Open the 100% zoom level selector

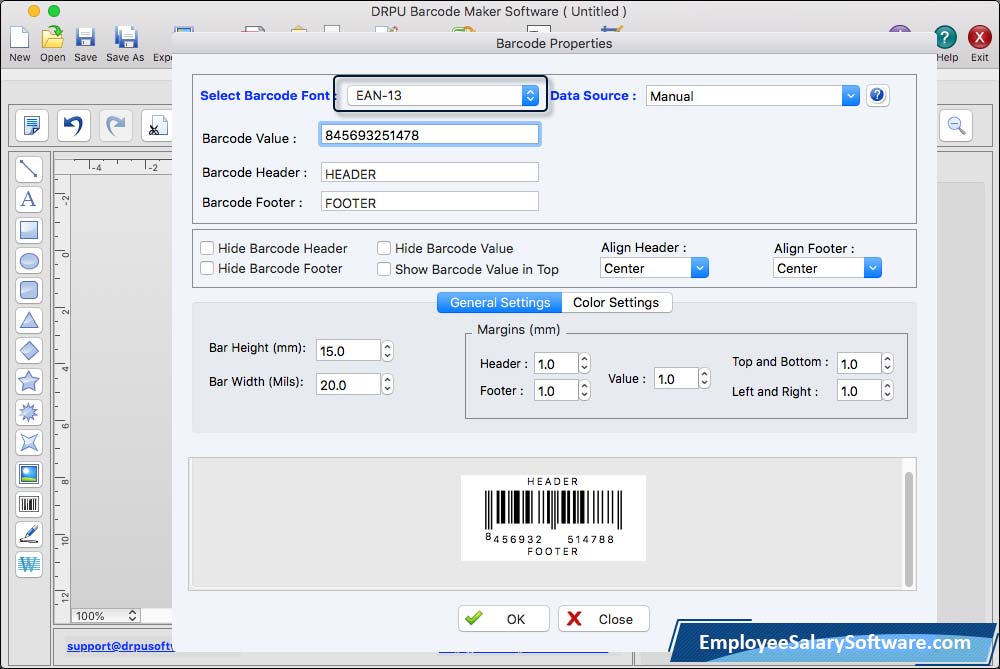106,616
